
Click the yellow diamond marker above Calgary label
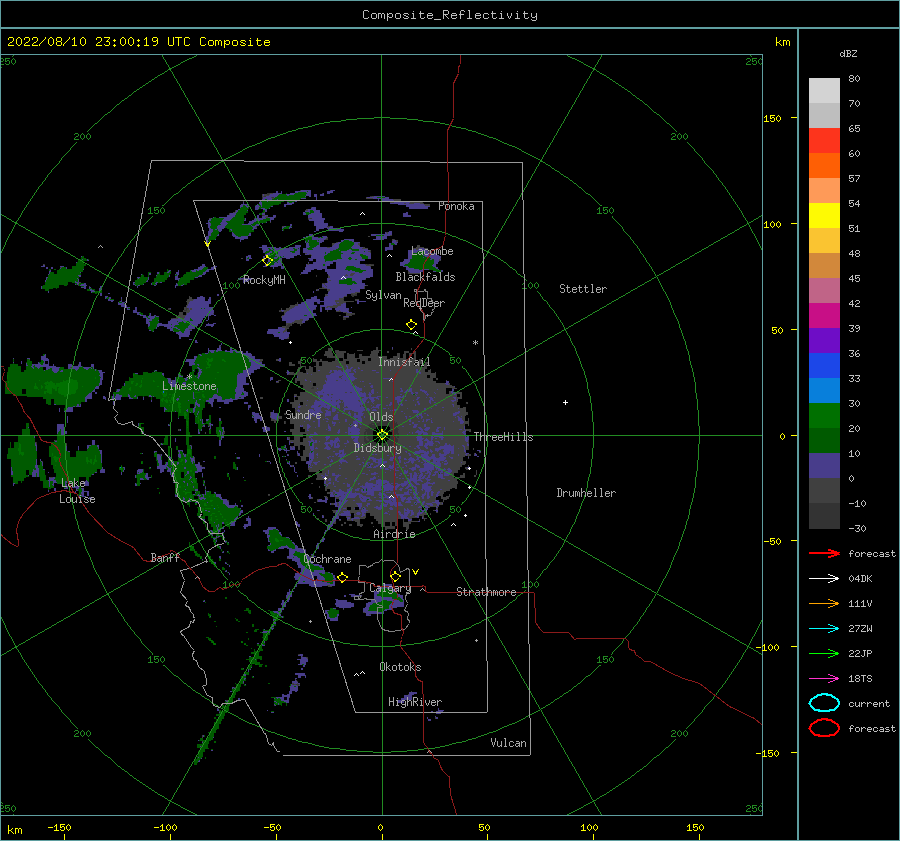tap(395, 576)
